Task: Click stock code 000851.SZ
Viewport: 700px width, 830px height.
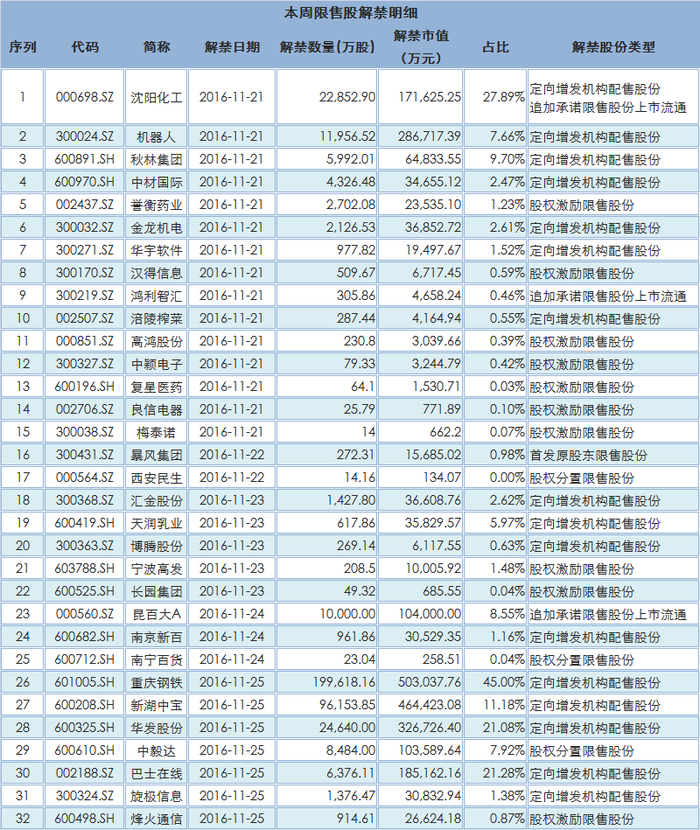Action: point(85,341)
